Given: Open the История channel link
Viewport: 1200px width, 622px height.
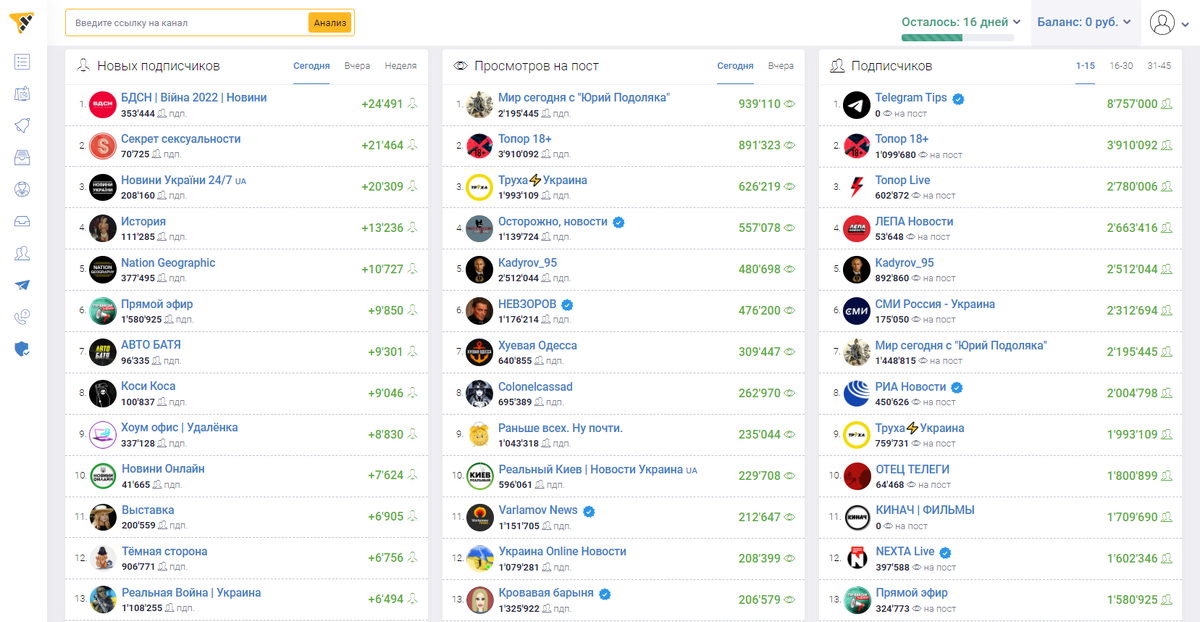Looking at the screenshot, I should tap(143, 221).
